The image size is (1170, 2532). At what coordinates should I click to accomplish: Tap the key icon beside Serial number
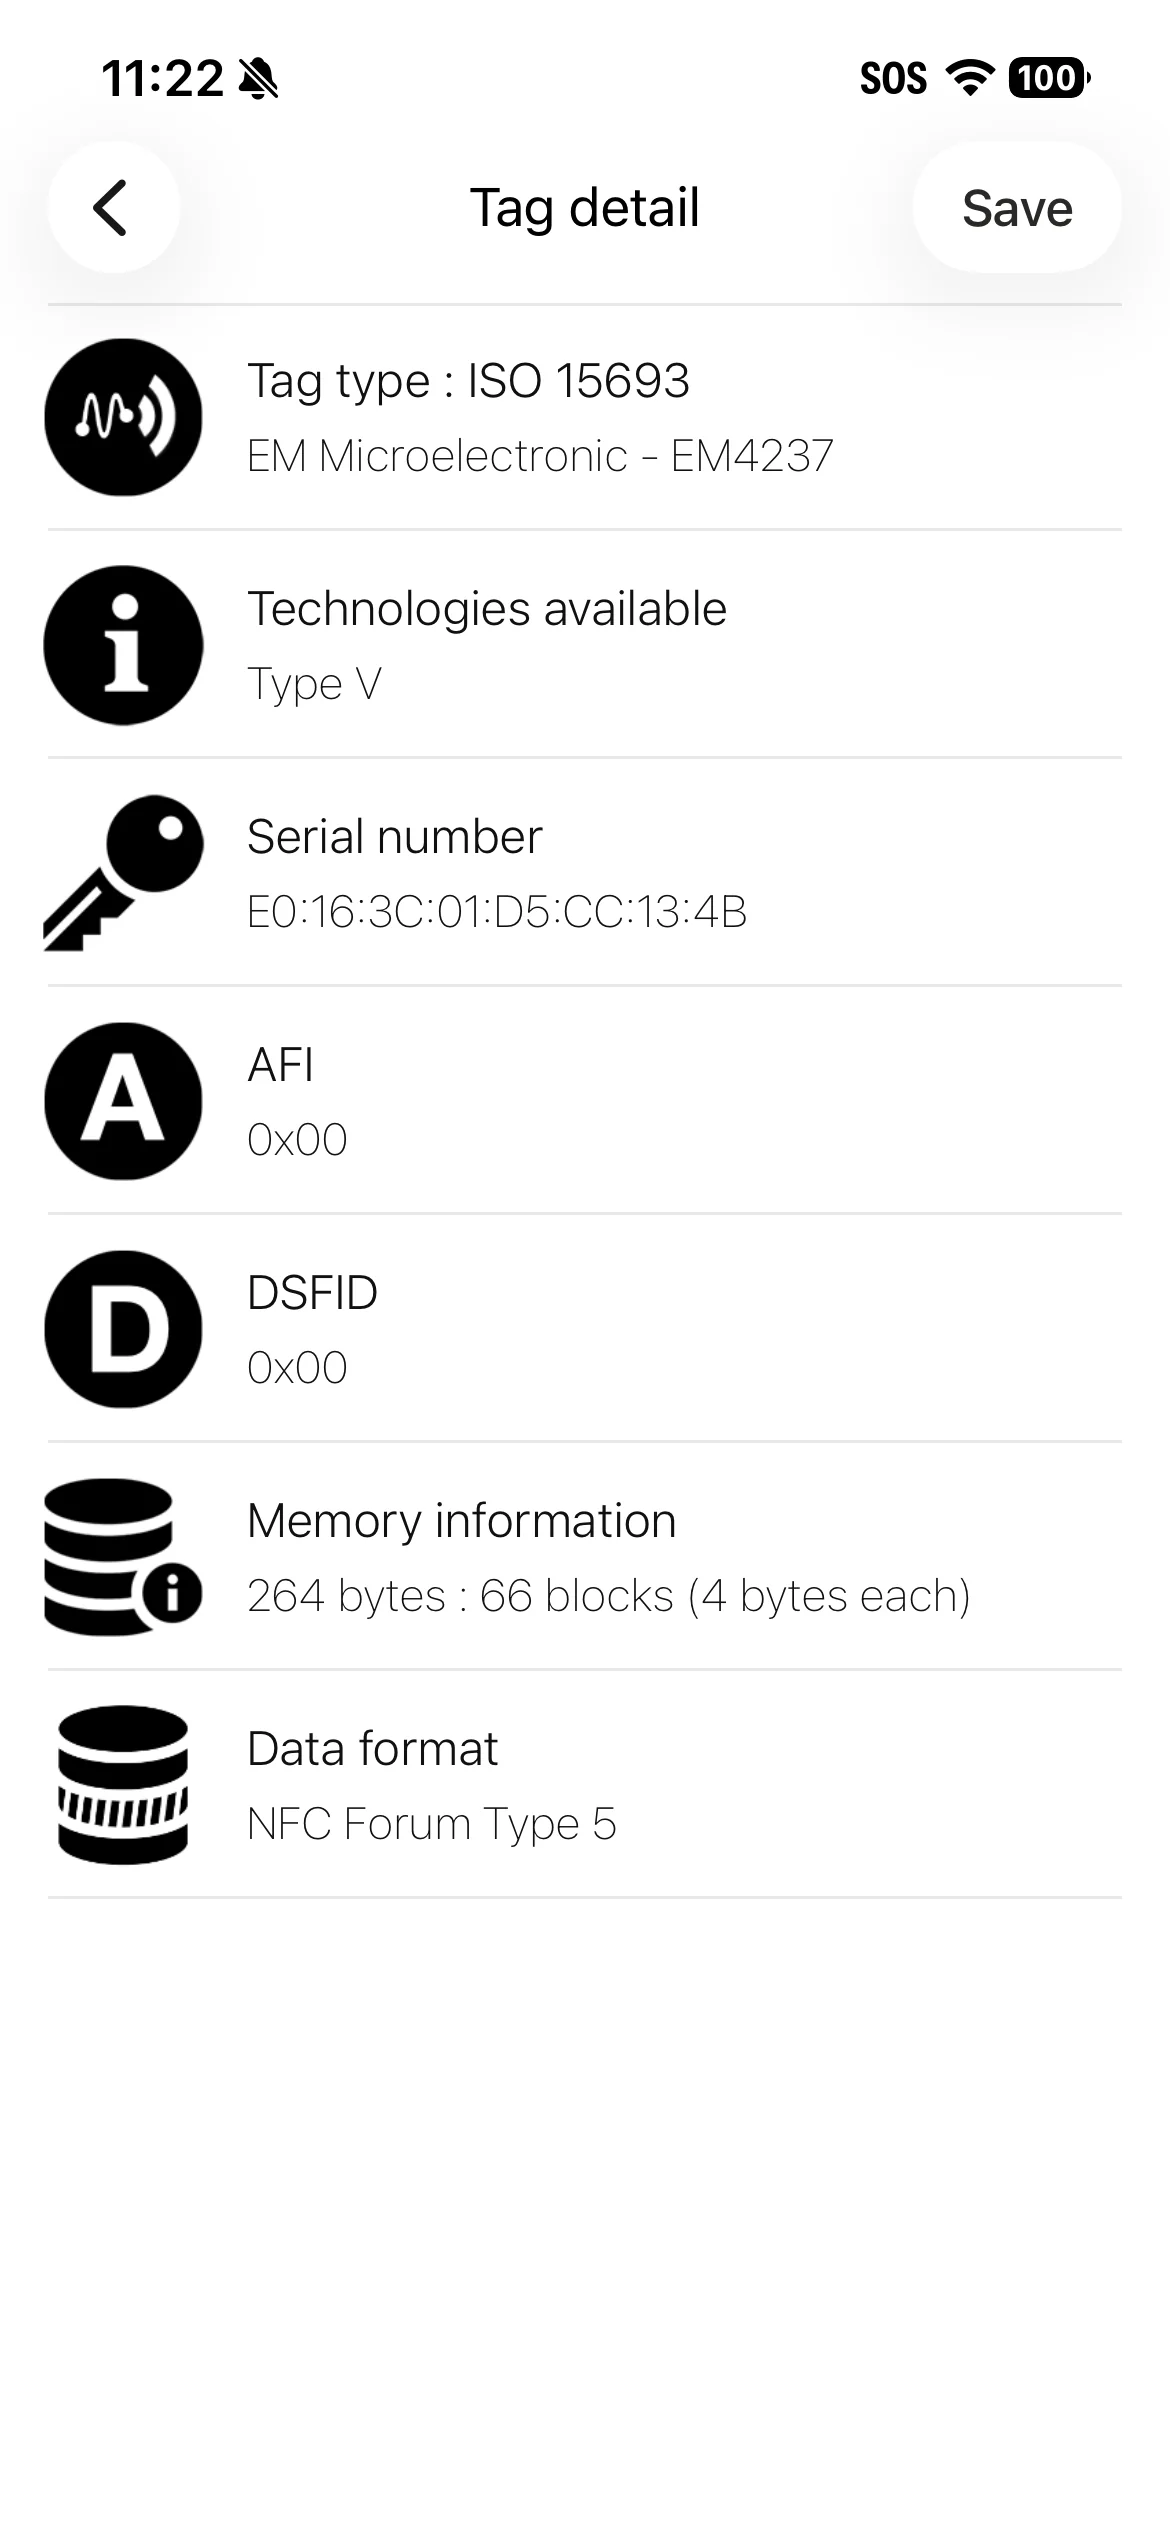123,873
